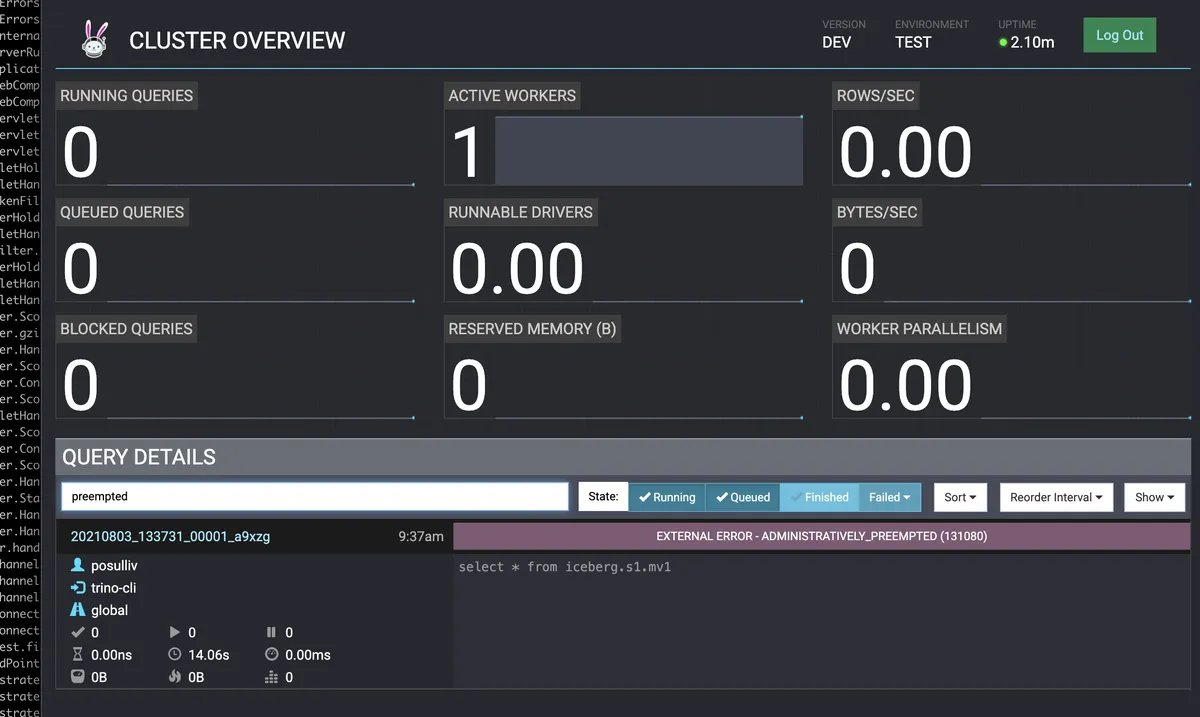The height and width of the screenshot is (717, 1200).
Task: Click the resource group road icon beside global
Action: (78, 610)
